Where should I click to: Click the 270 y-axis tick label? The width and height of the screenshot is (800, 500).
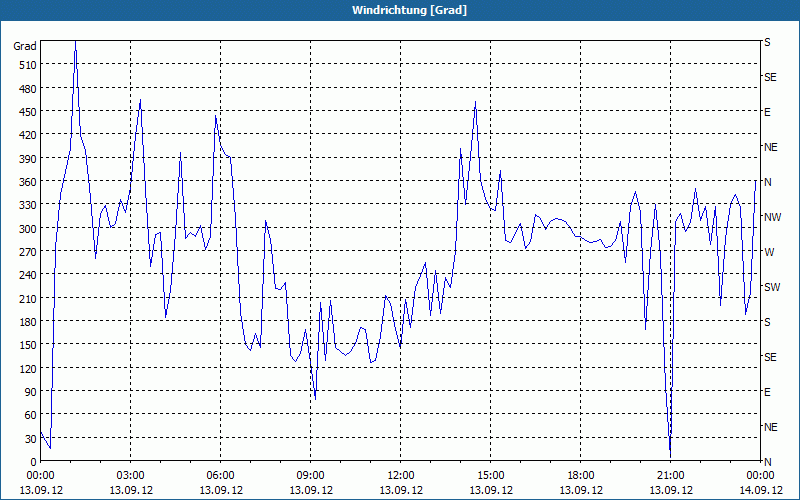point(28,252)
